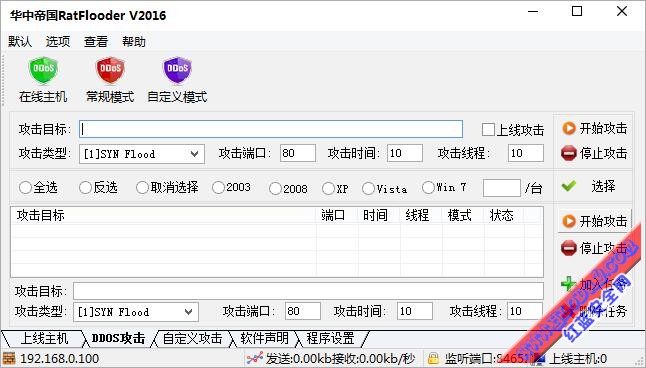Open the 帮助 menu
646x368 pixels.
134,41
